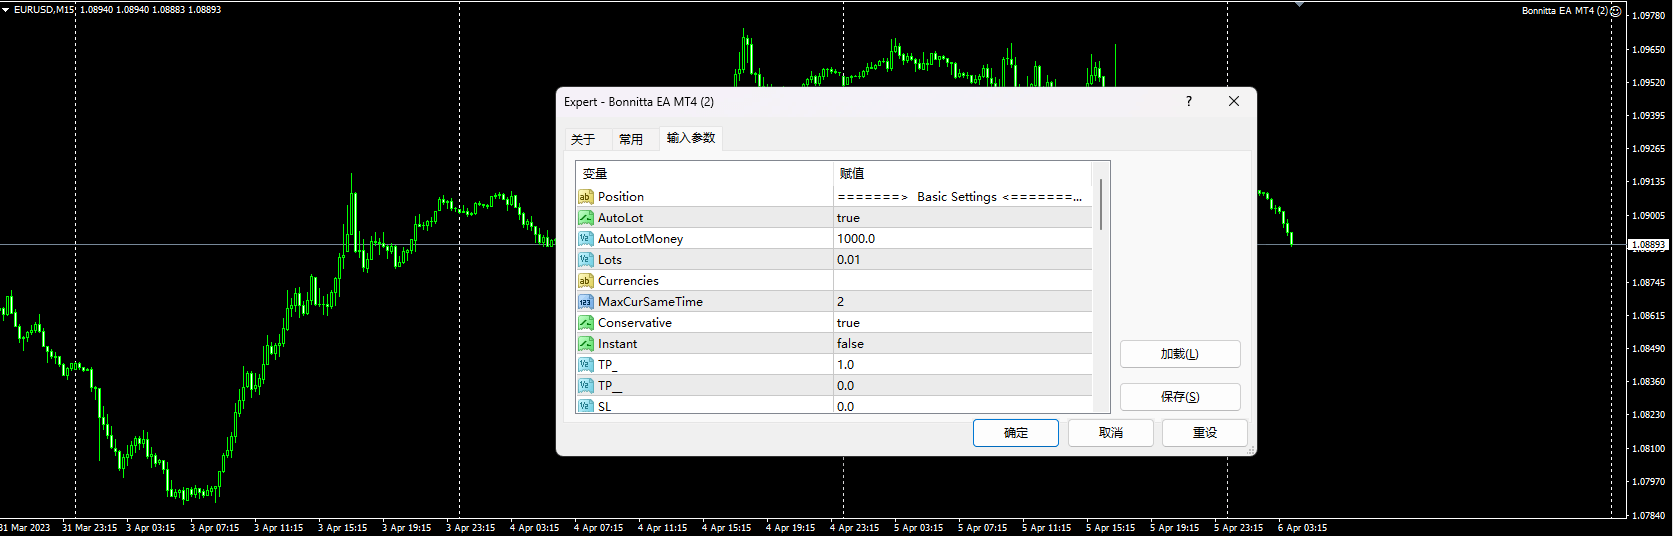Click the string icon beside Position
Viewport: 1674px width, 536px height.
(585, 197)
